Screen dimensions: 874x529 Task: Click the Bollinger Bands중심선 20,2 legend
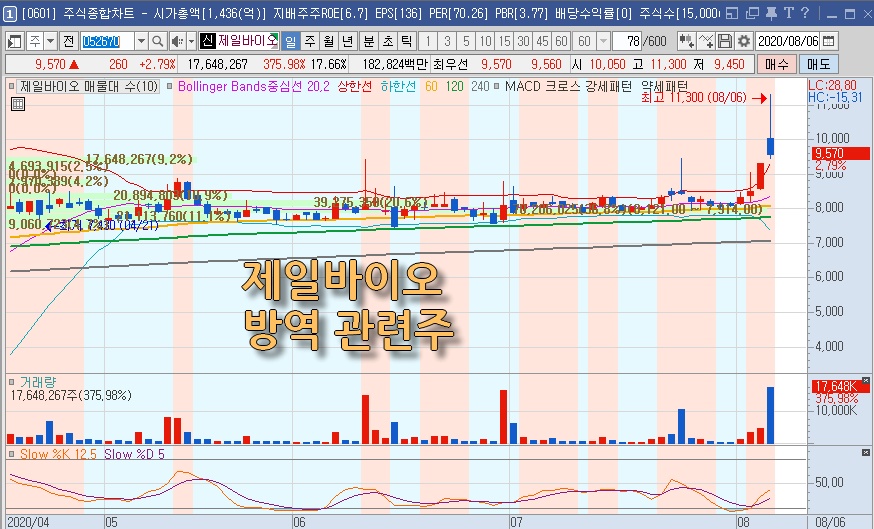click(254, 86)
